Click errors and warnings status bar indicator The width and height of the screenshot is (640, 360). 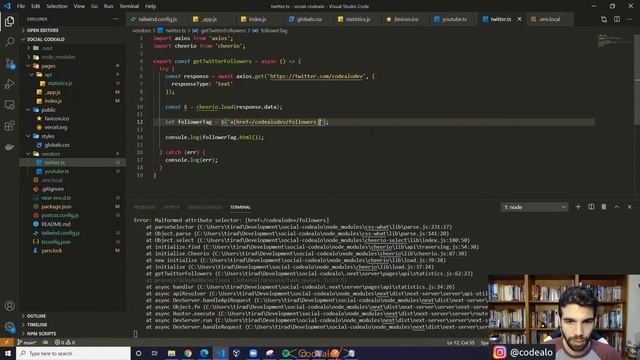click(65, 342)
